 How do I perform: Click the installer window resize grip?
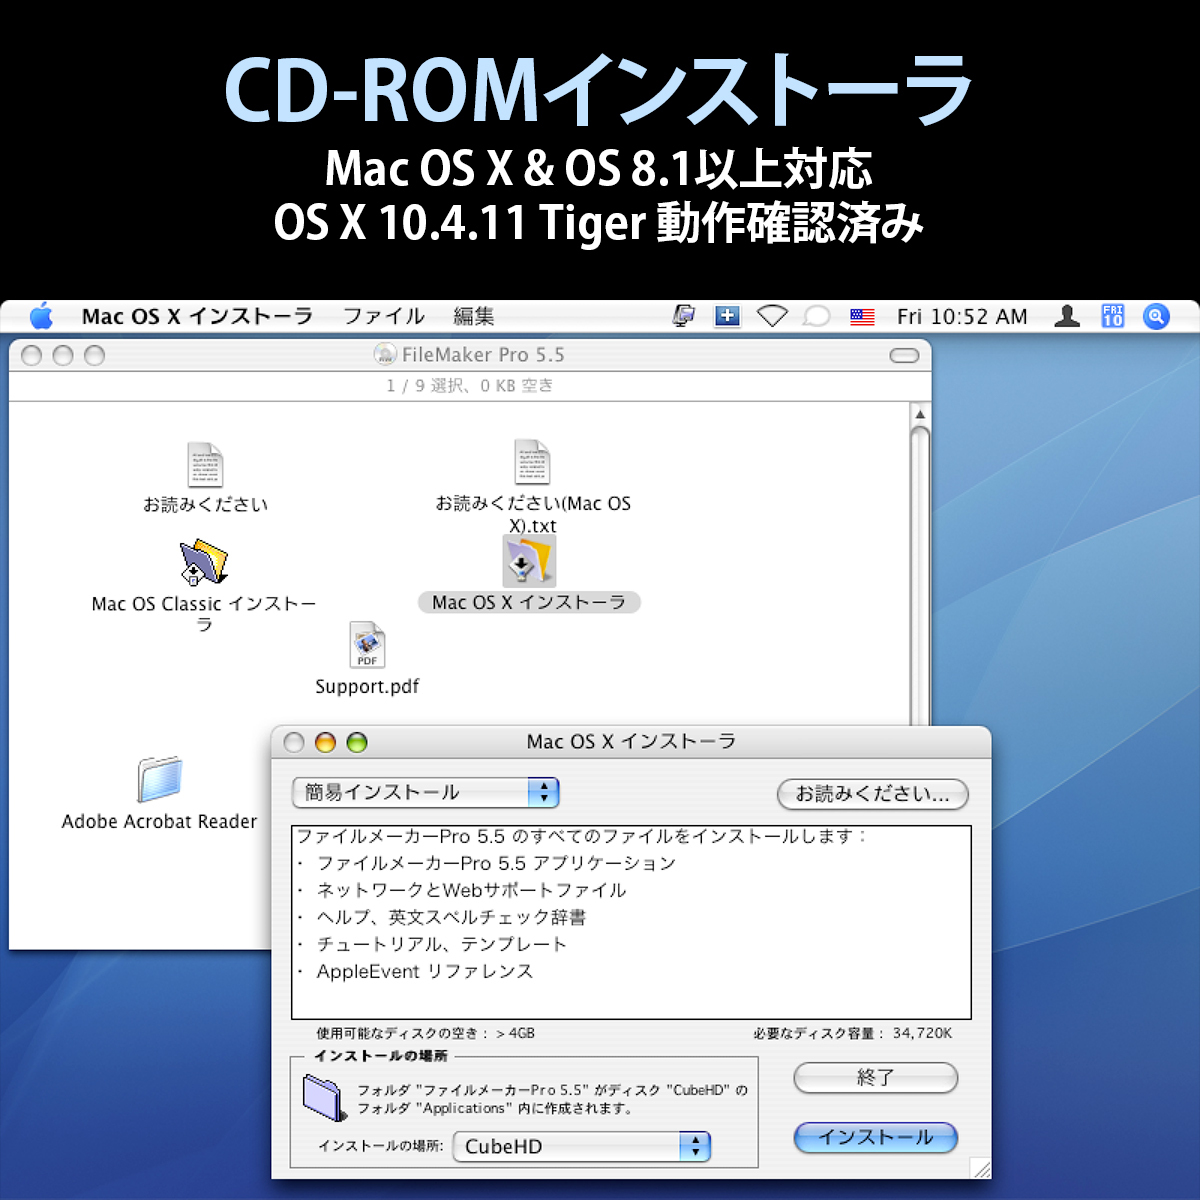pyautogui.click(x=981, y=1169)
